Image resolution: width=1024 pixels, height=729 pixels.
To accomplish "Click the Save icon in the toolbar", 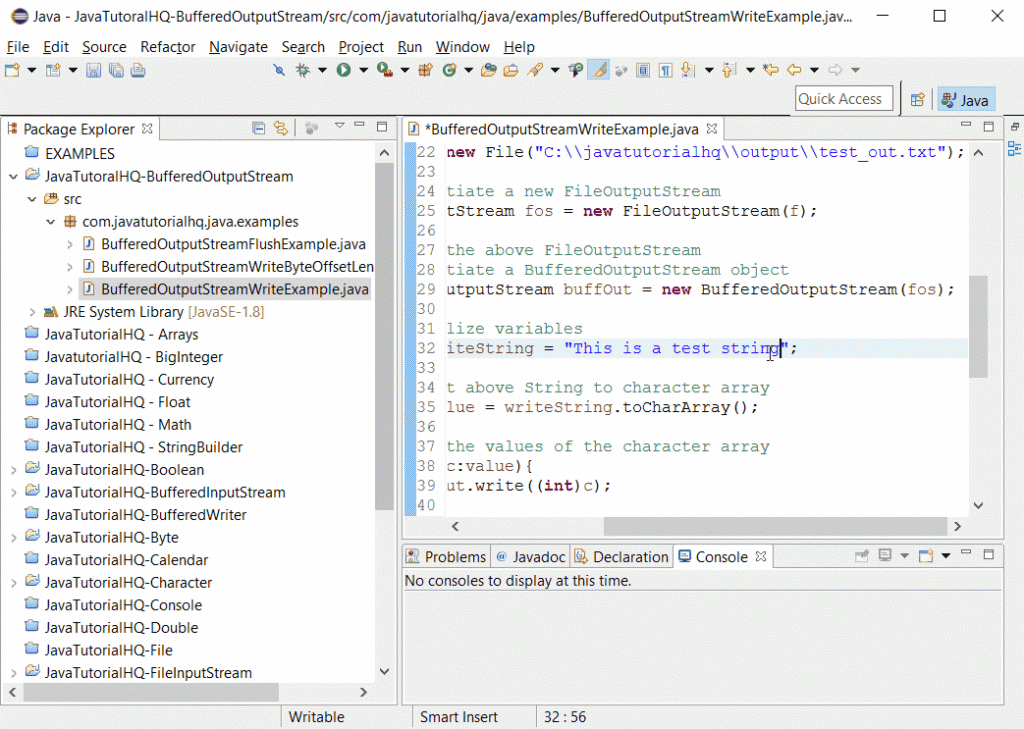I will click(94, 71).
